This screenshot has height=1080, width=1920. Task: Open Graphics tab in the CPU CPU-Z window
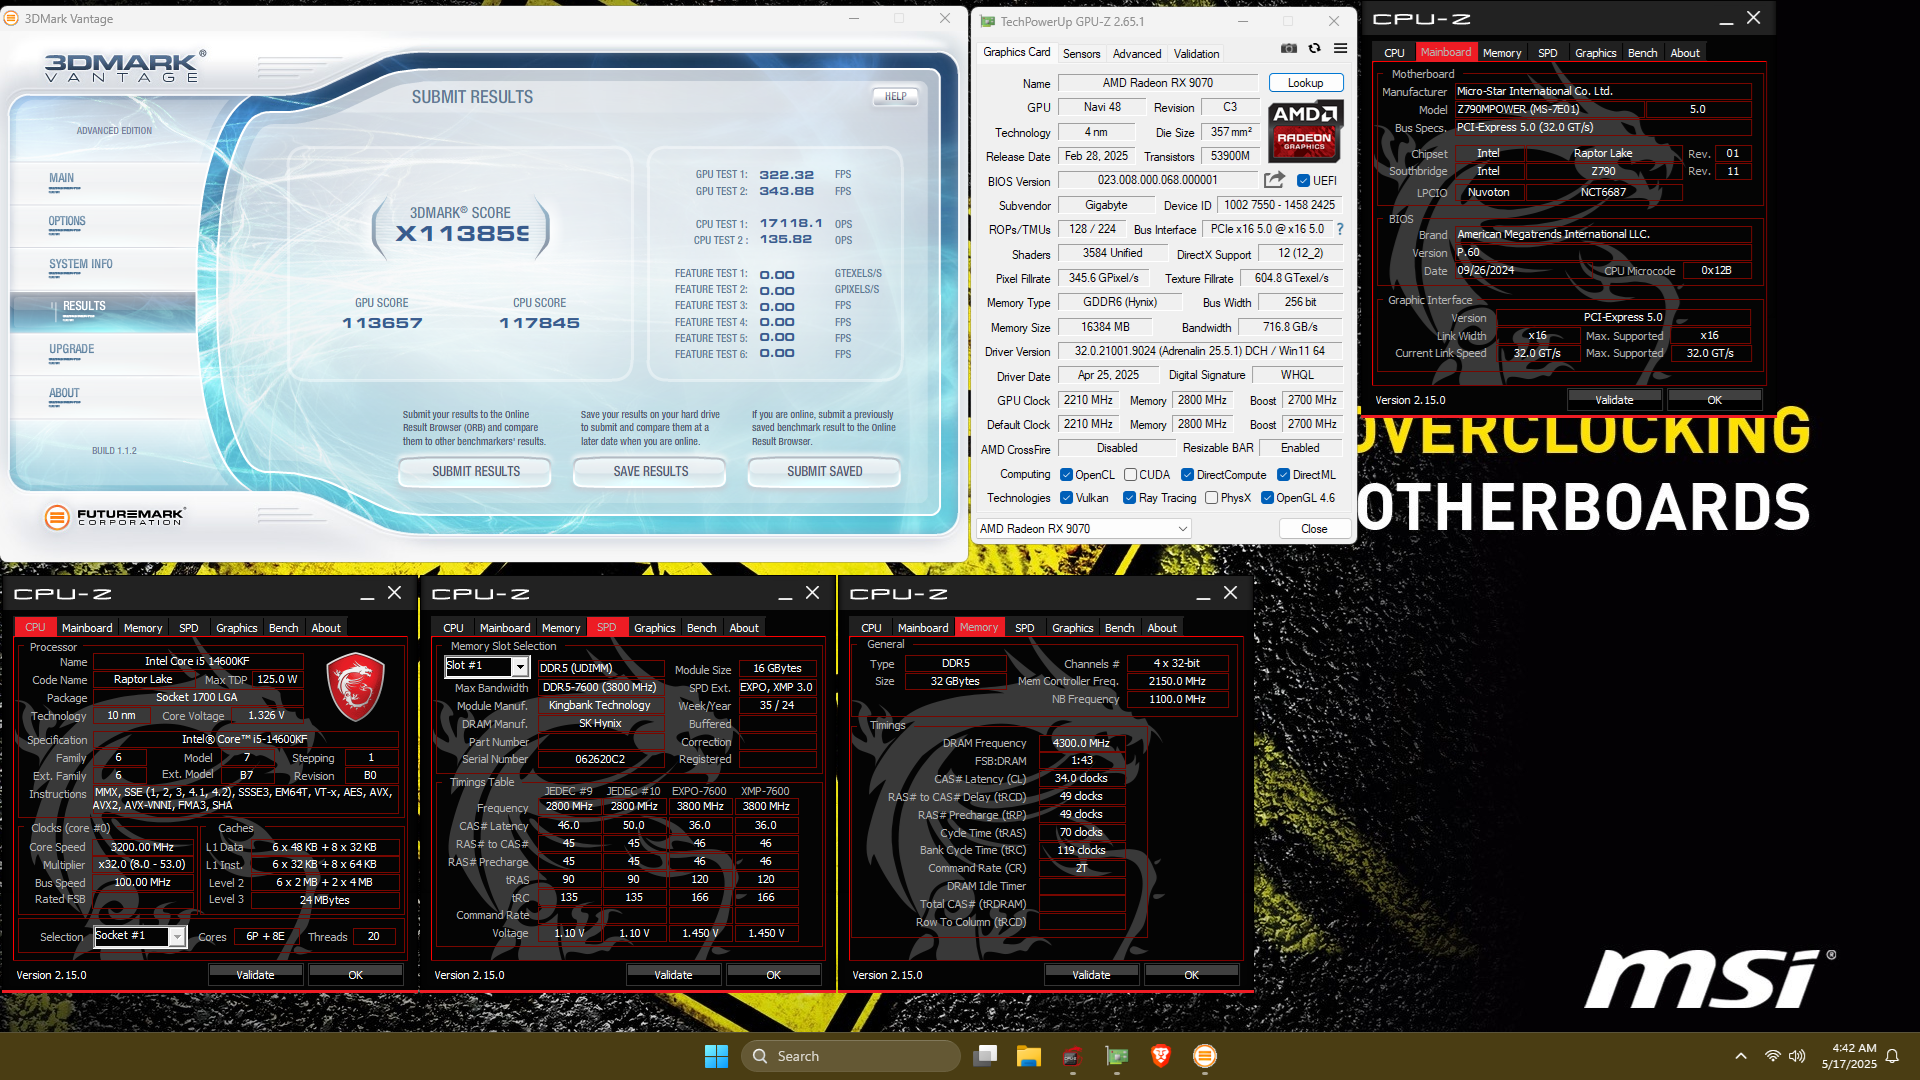coord(236,628)
